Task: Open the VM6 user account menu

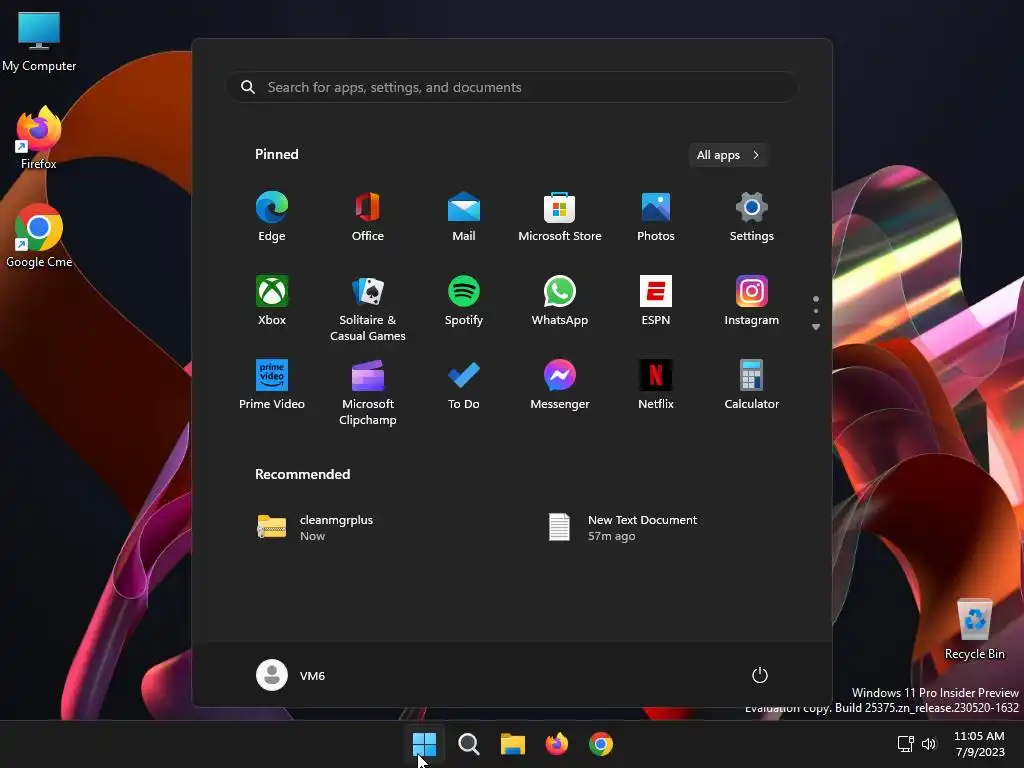Action: point(291,675)
